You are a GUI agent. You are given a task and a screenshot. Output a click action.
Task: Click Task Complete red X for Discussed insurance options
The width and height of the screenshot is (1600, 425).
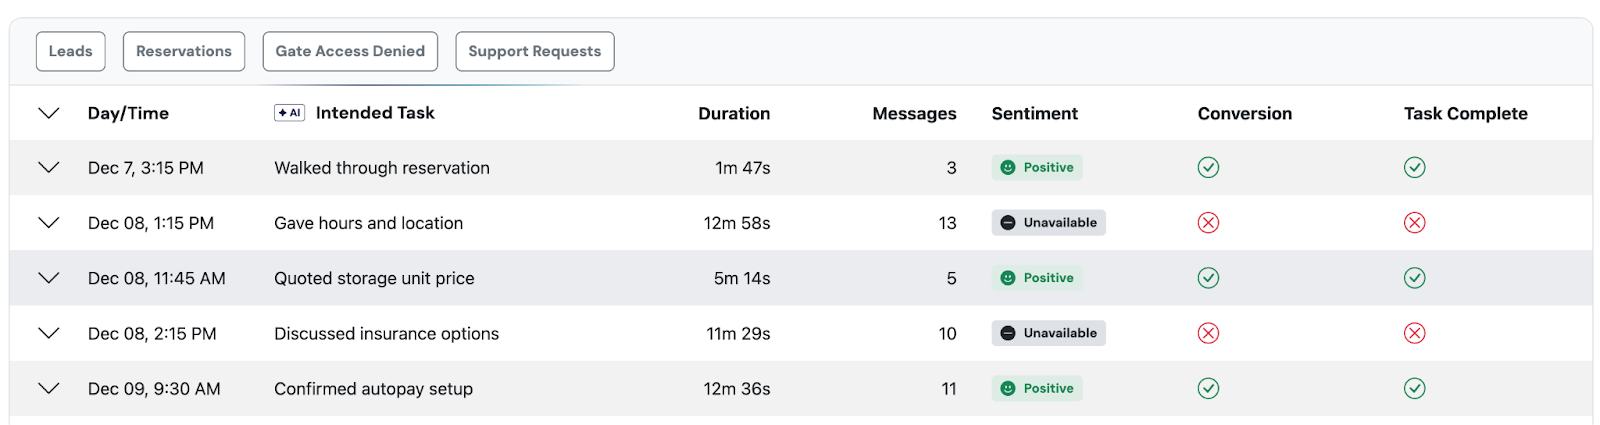coord(1414,333)
